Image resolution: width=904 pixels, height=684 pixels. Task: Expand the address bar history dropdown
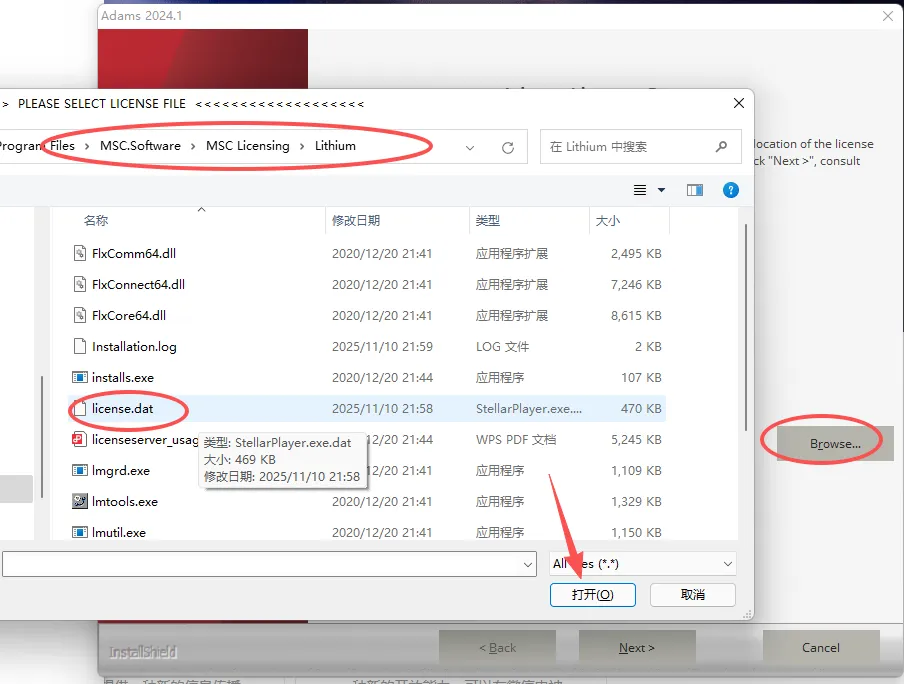470,148
